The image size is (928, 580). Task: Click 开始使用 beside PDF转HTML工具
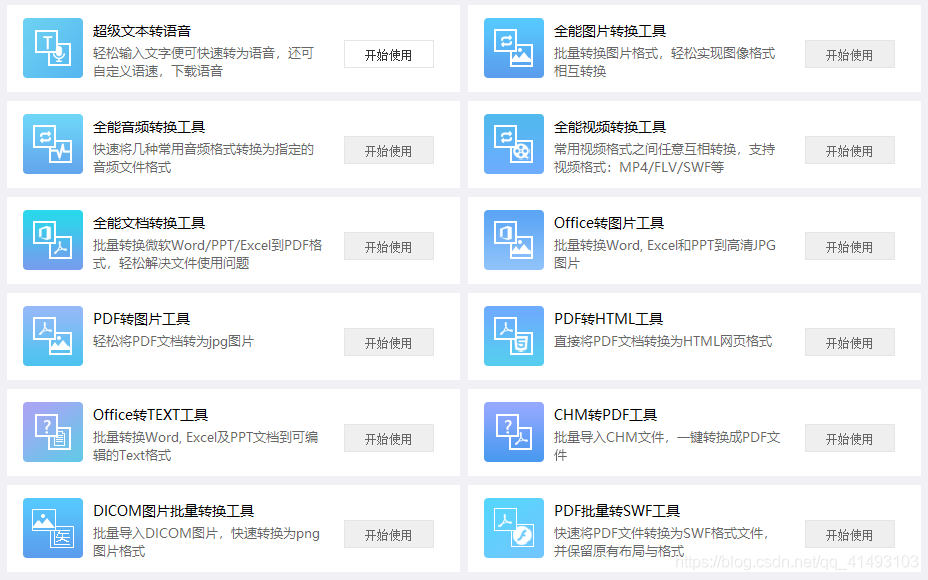pos(850,342)
